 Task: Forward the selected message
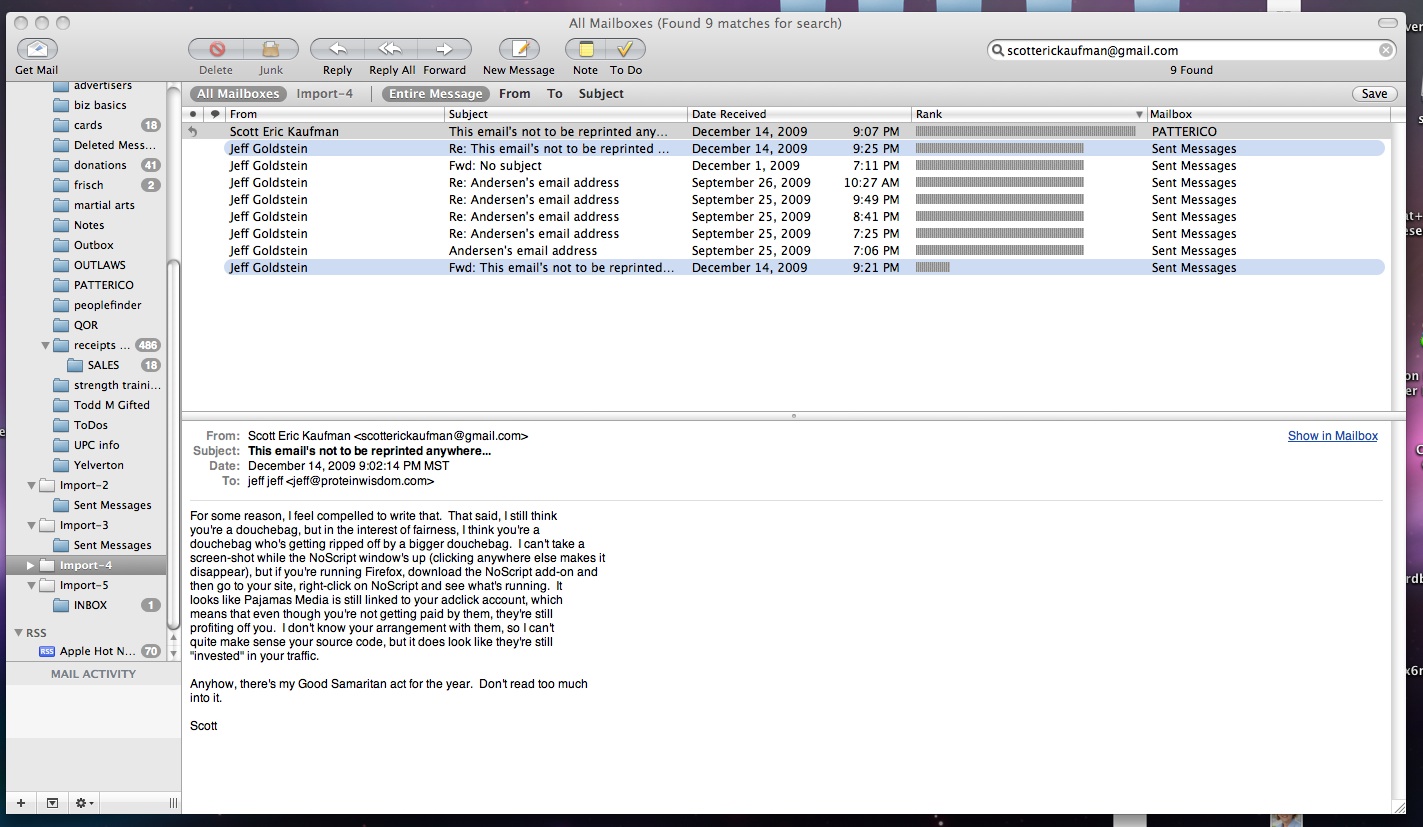click(445, 49)
